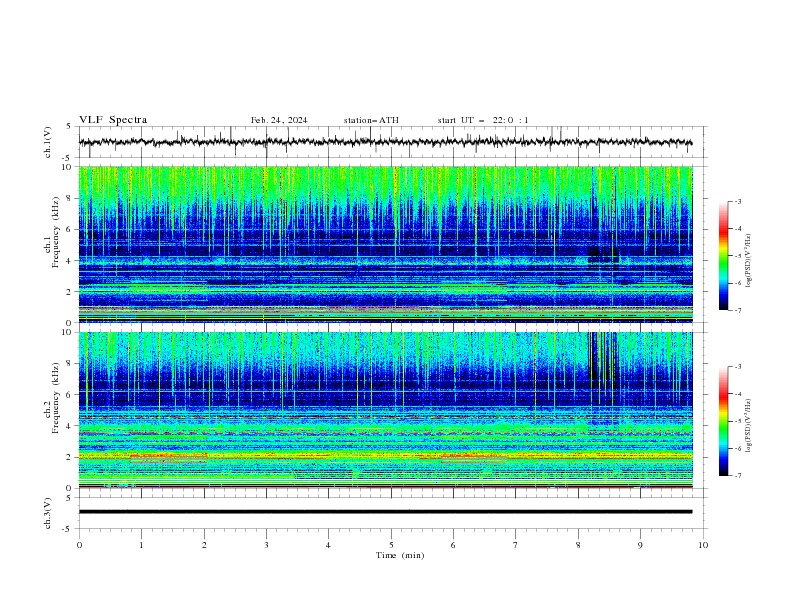This screenshot has height=612, width=792.
Task: Click the ch.1 colorbar "log(PSD)(V²/Hz)" label
Action: (x=748, y=261)
